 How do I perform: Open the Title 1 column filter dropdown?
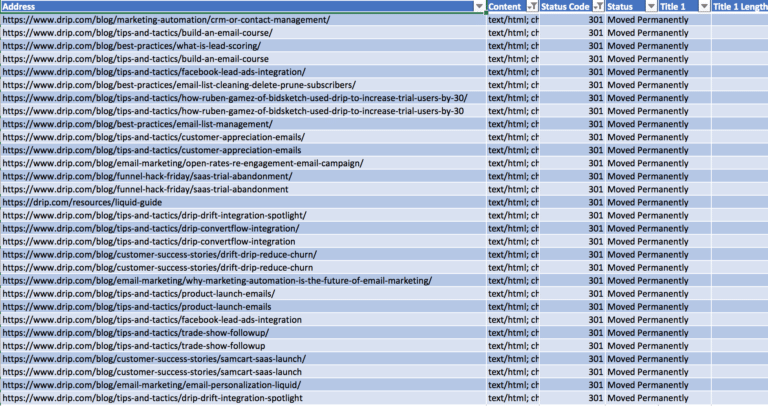704,7
